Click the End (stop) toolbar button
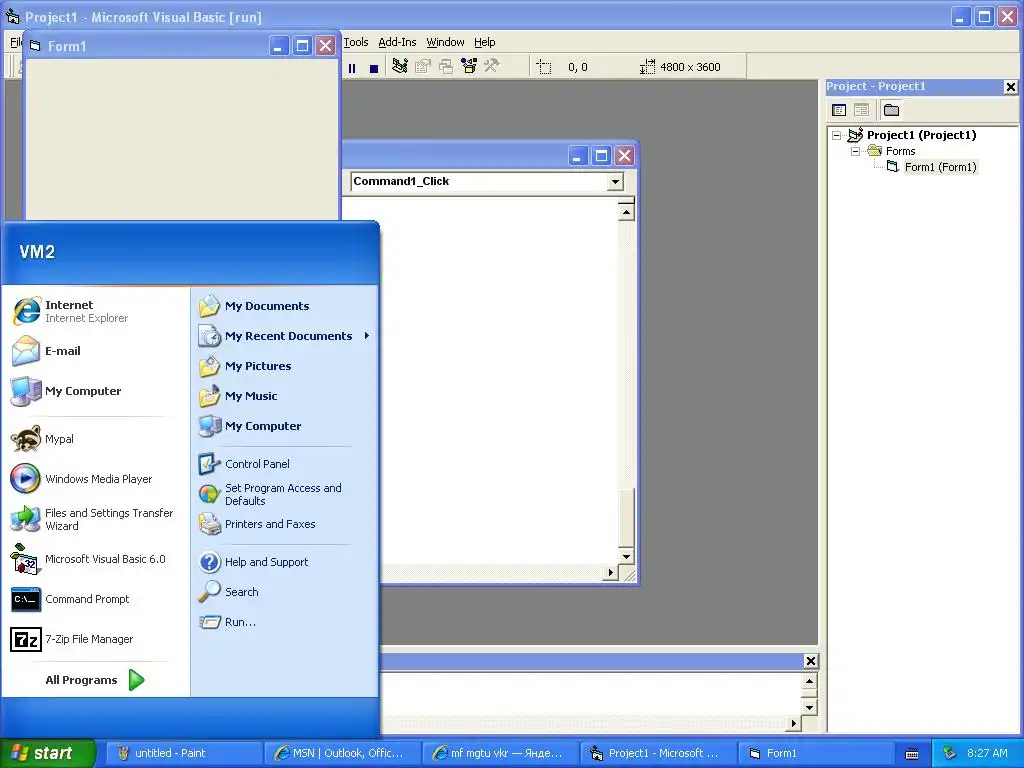 pos(374,67)
